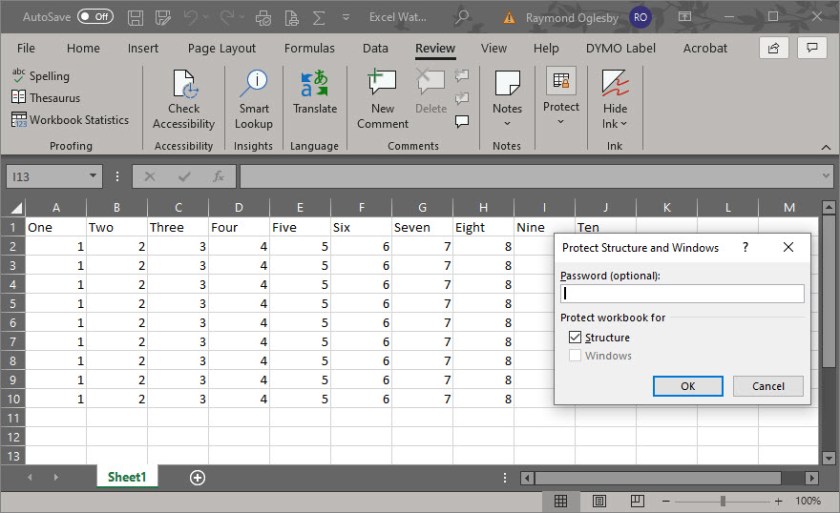This screenshot has height=513, width=840.
Task: Click the Previous Comment icon
Action: point(462,76)
